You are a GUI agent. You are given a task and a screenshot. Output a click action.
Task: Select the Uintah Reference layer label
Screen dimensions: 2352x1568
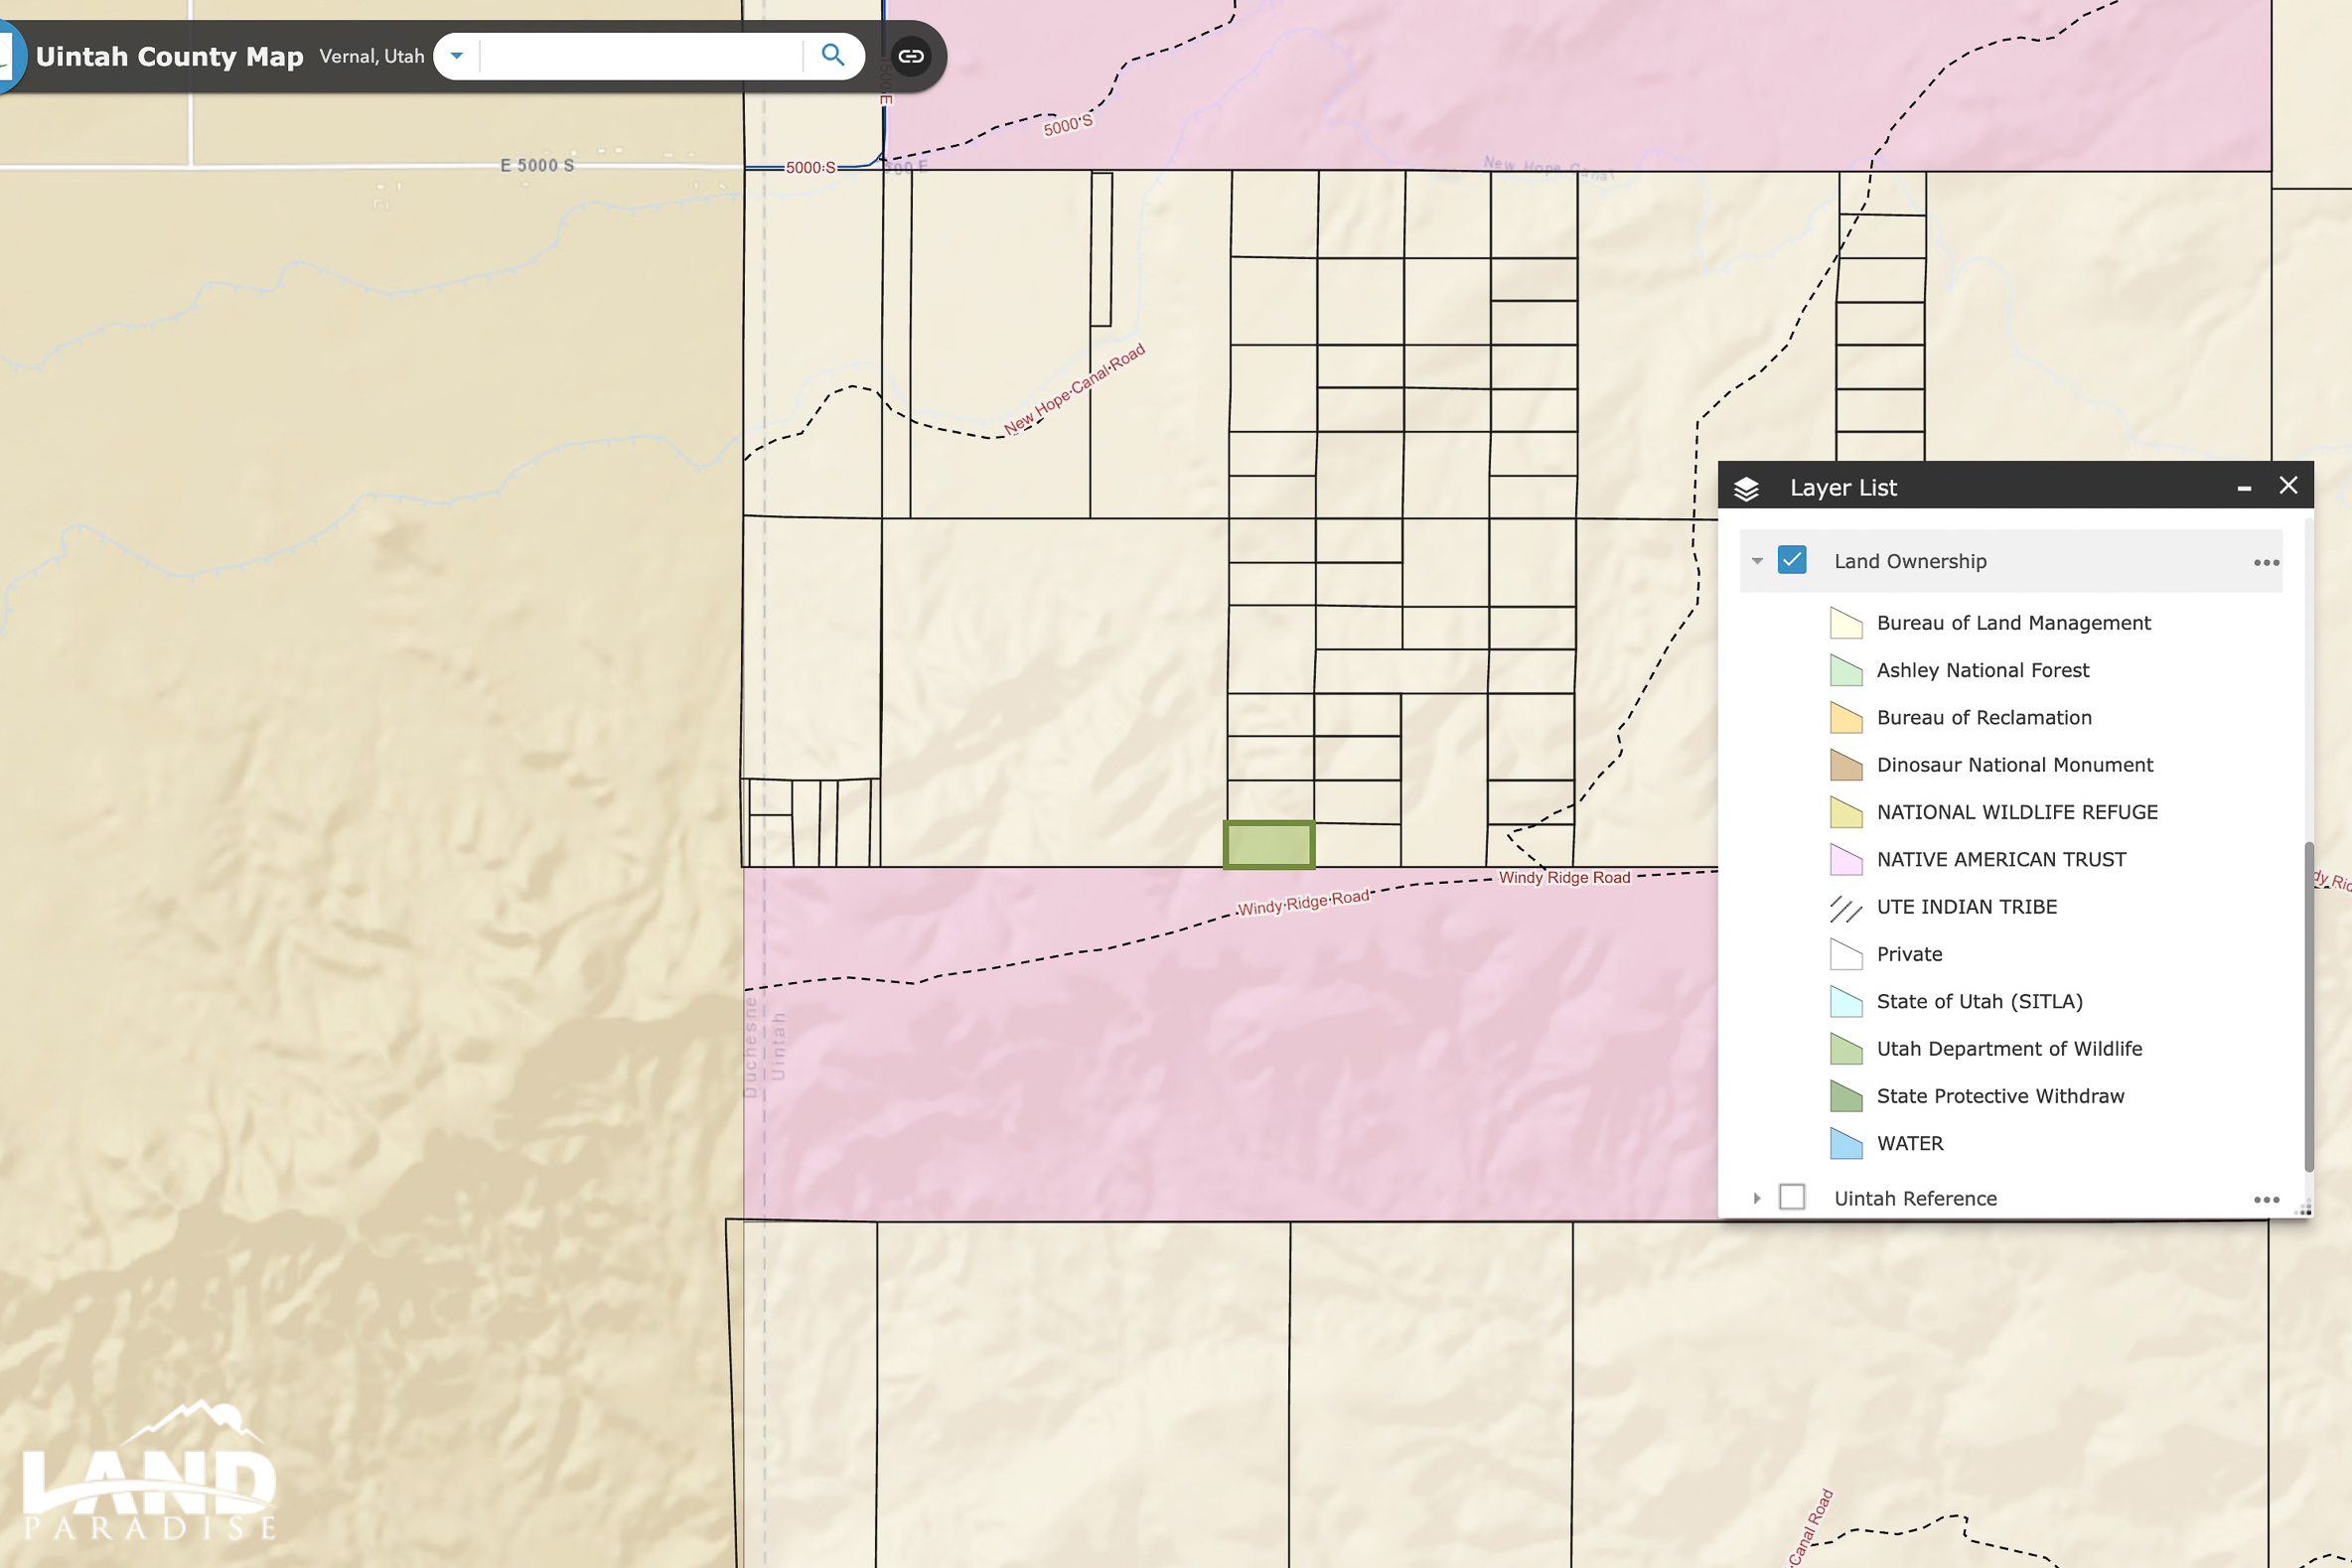tap(1915, 1198)
